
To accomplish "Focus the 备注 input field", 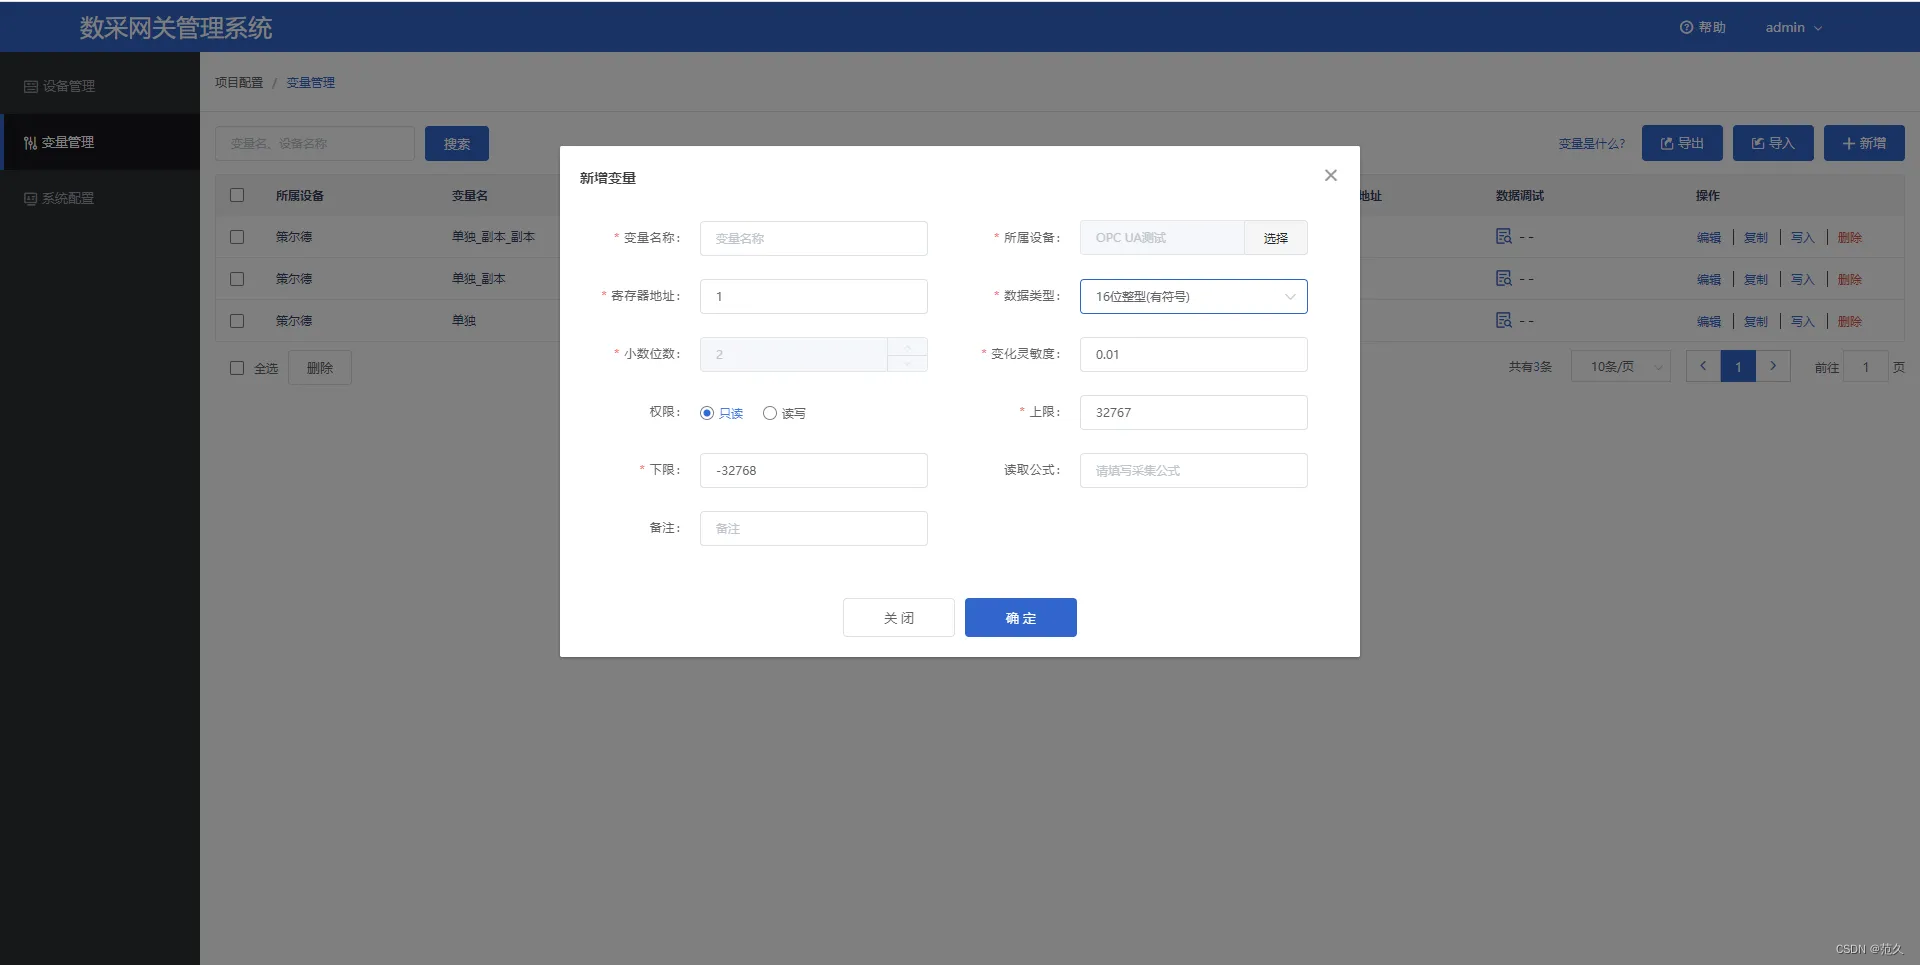I will click(x=814, y=528).
